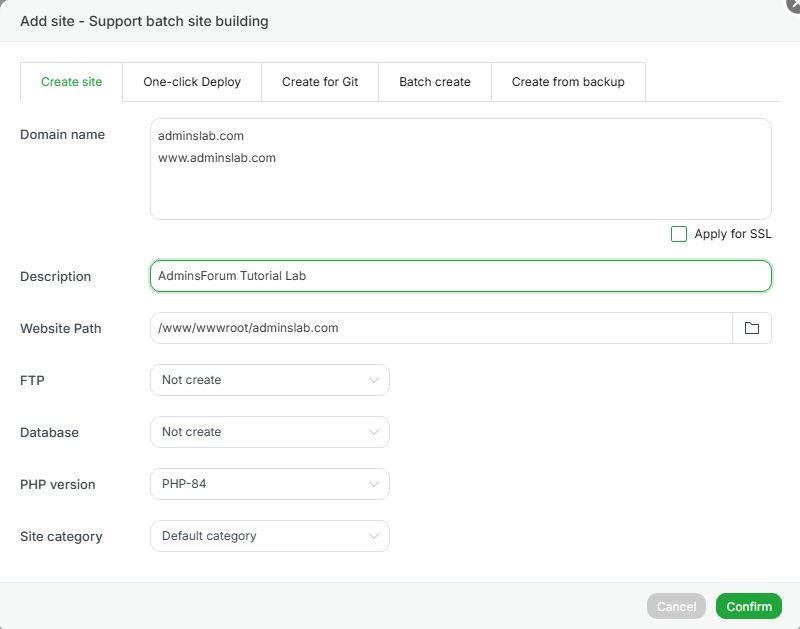Expand the Site category dropdown
800x629 pixels.
coord(270,536)
